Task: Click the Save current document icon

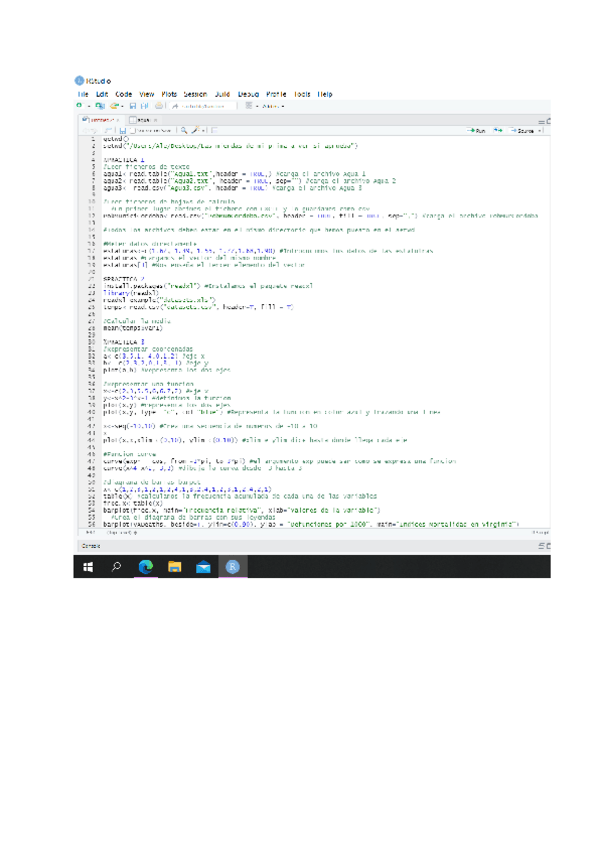Action: (x=133, y=105)
